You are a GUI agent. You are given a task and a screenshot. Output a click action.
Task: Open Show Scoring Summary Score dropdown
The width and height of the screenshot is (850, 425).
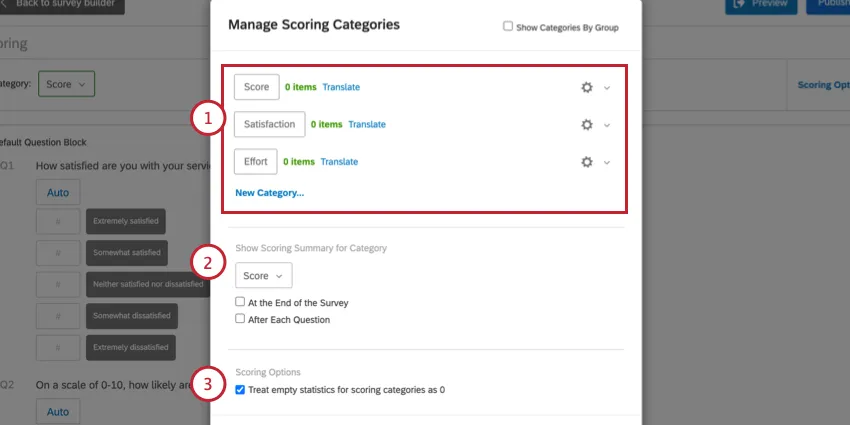pyautogui.click(x=264, y=275)
